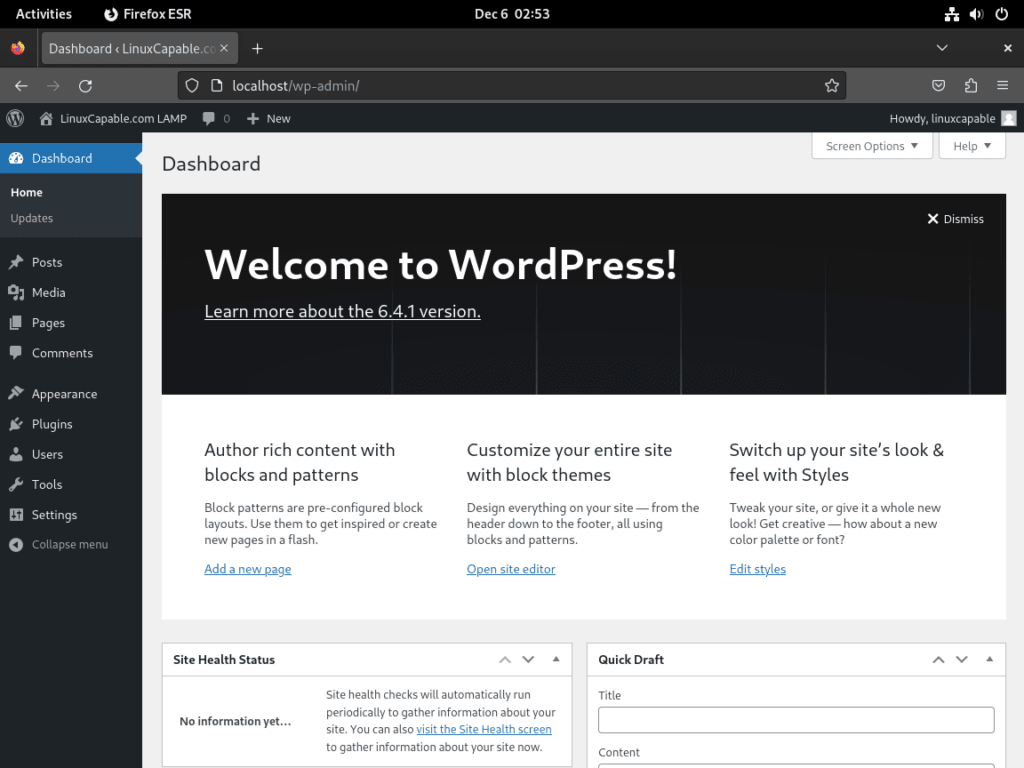1024x768 pixels.
Task: Click the Users icon in sidebar
Action: point(18,454)
